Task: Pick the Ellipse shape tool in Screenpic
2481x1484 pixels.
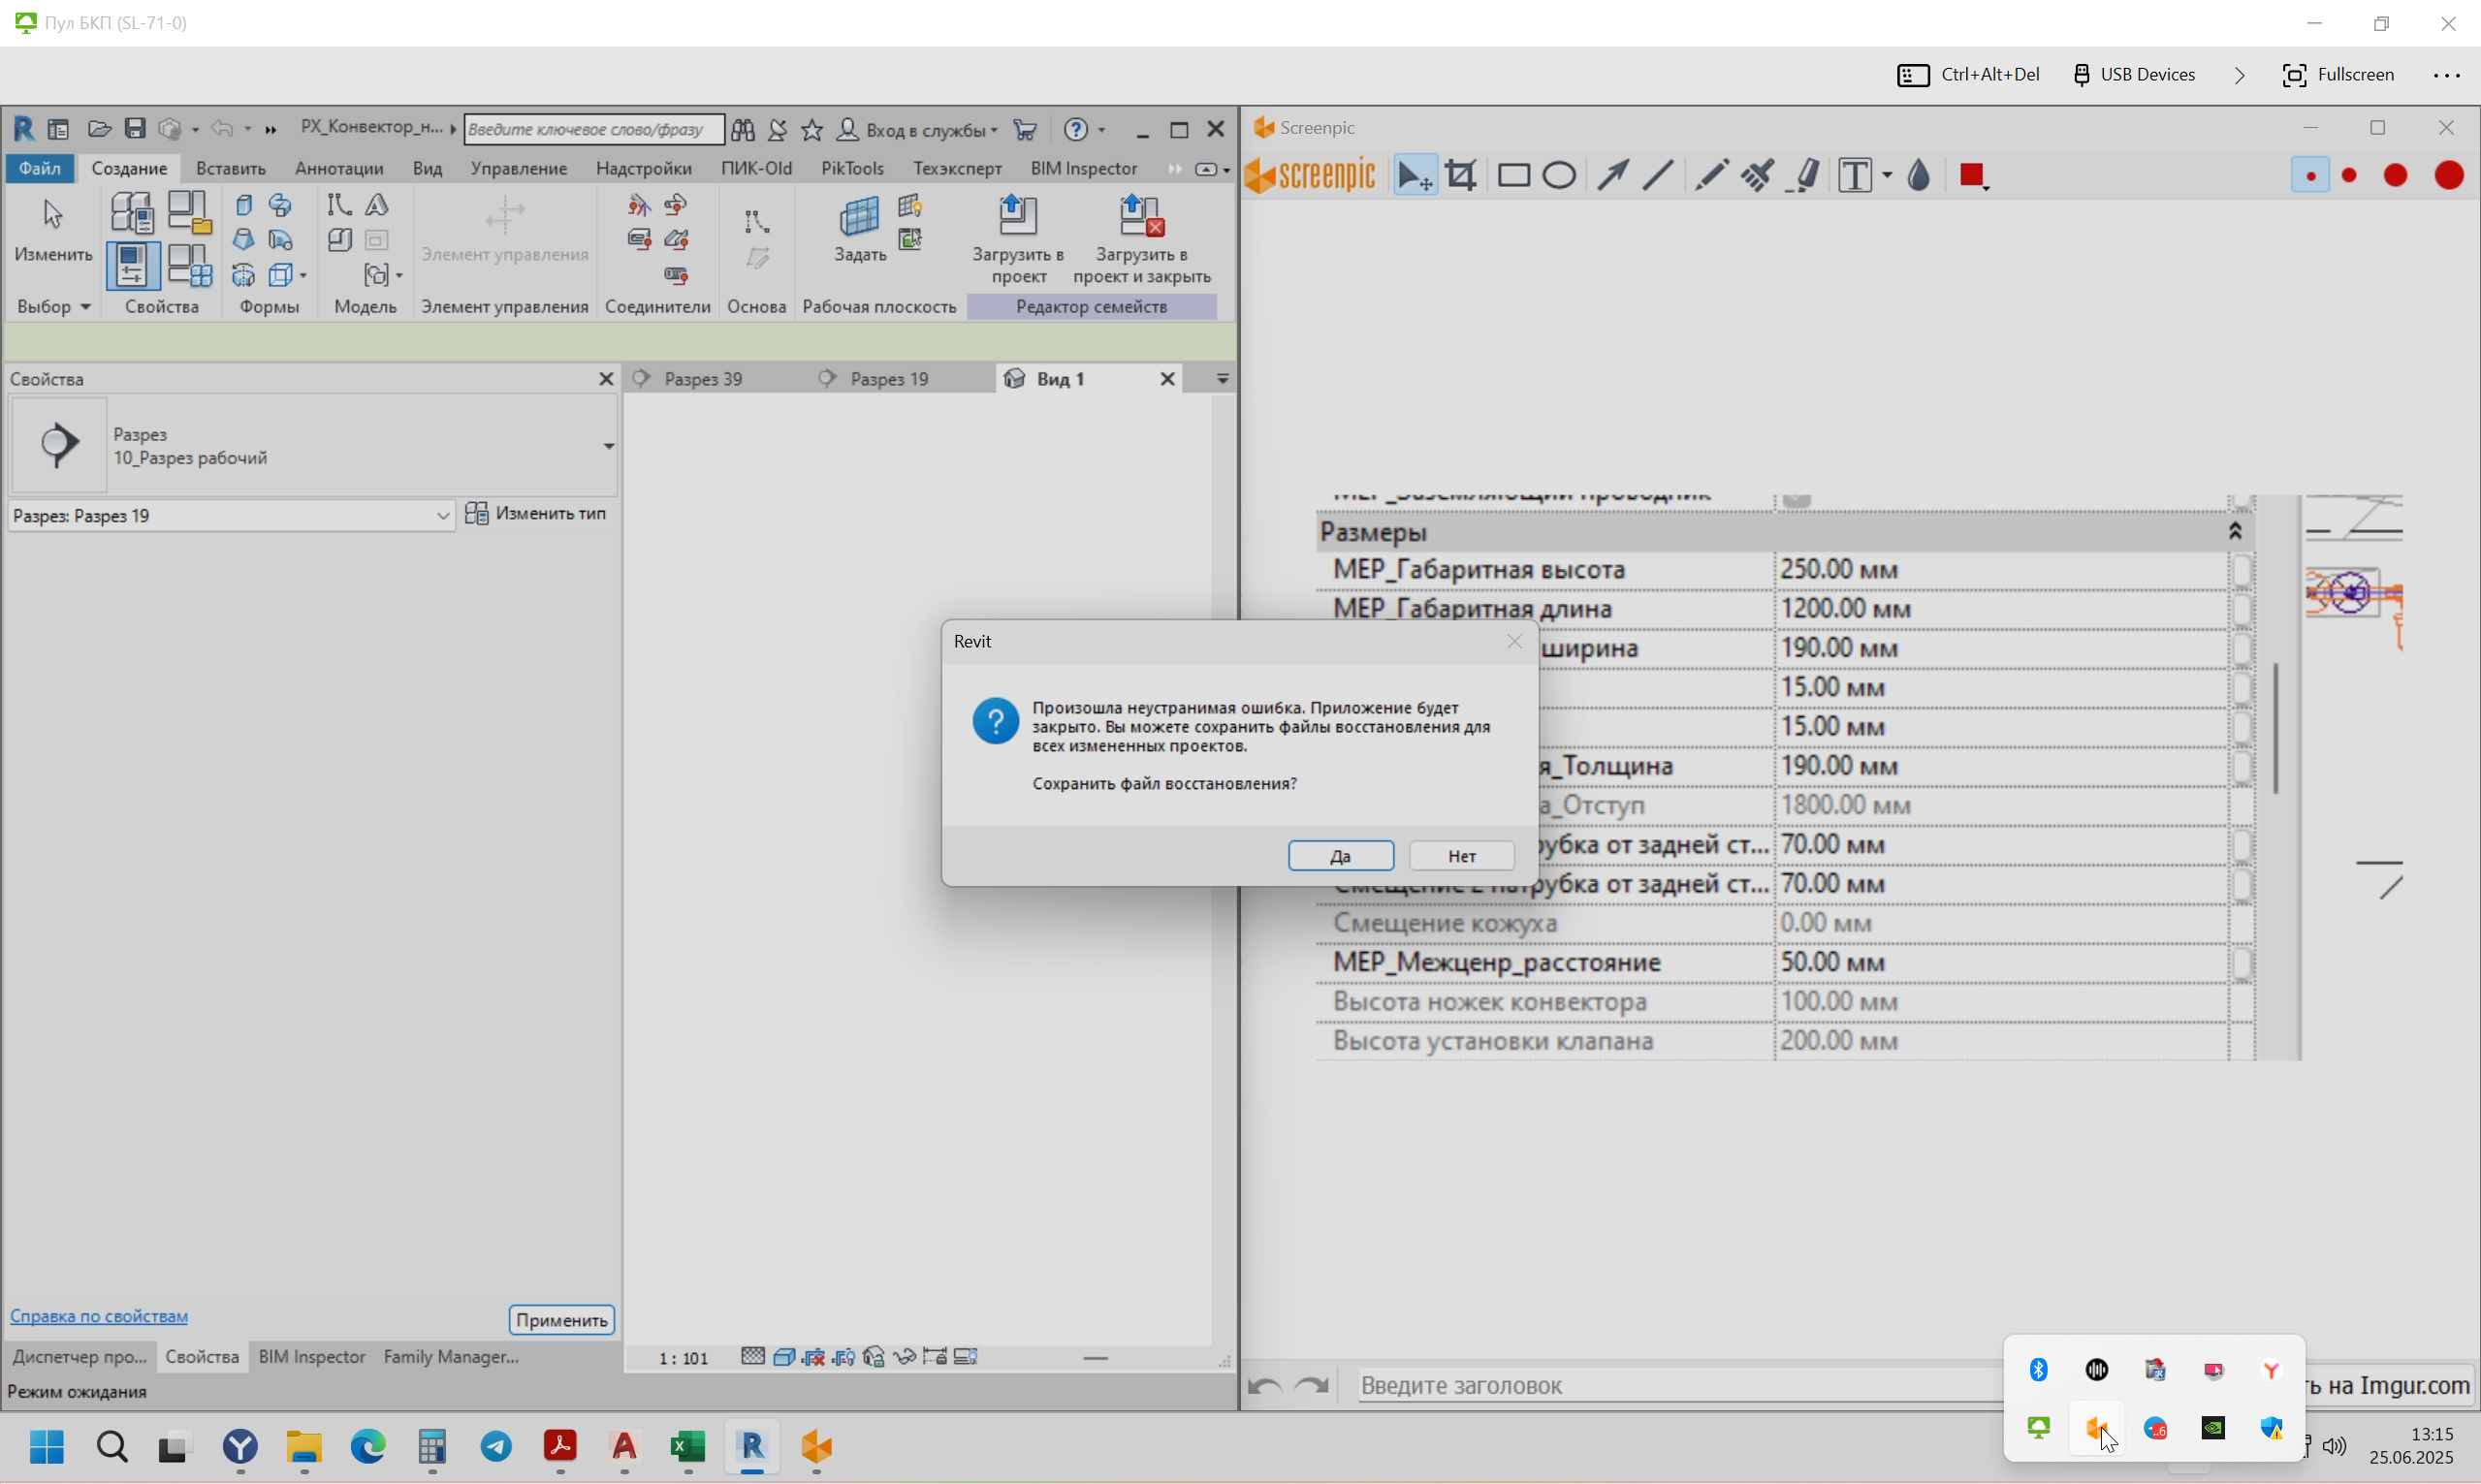Action: (x=1559, y=176)
